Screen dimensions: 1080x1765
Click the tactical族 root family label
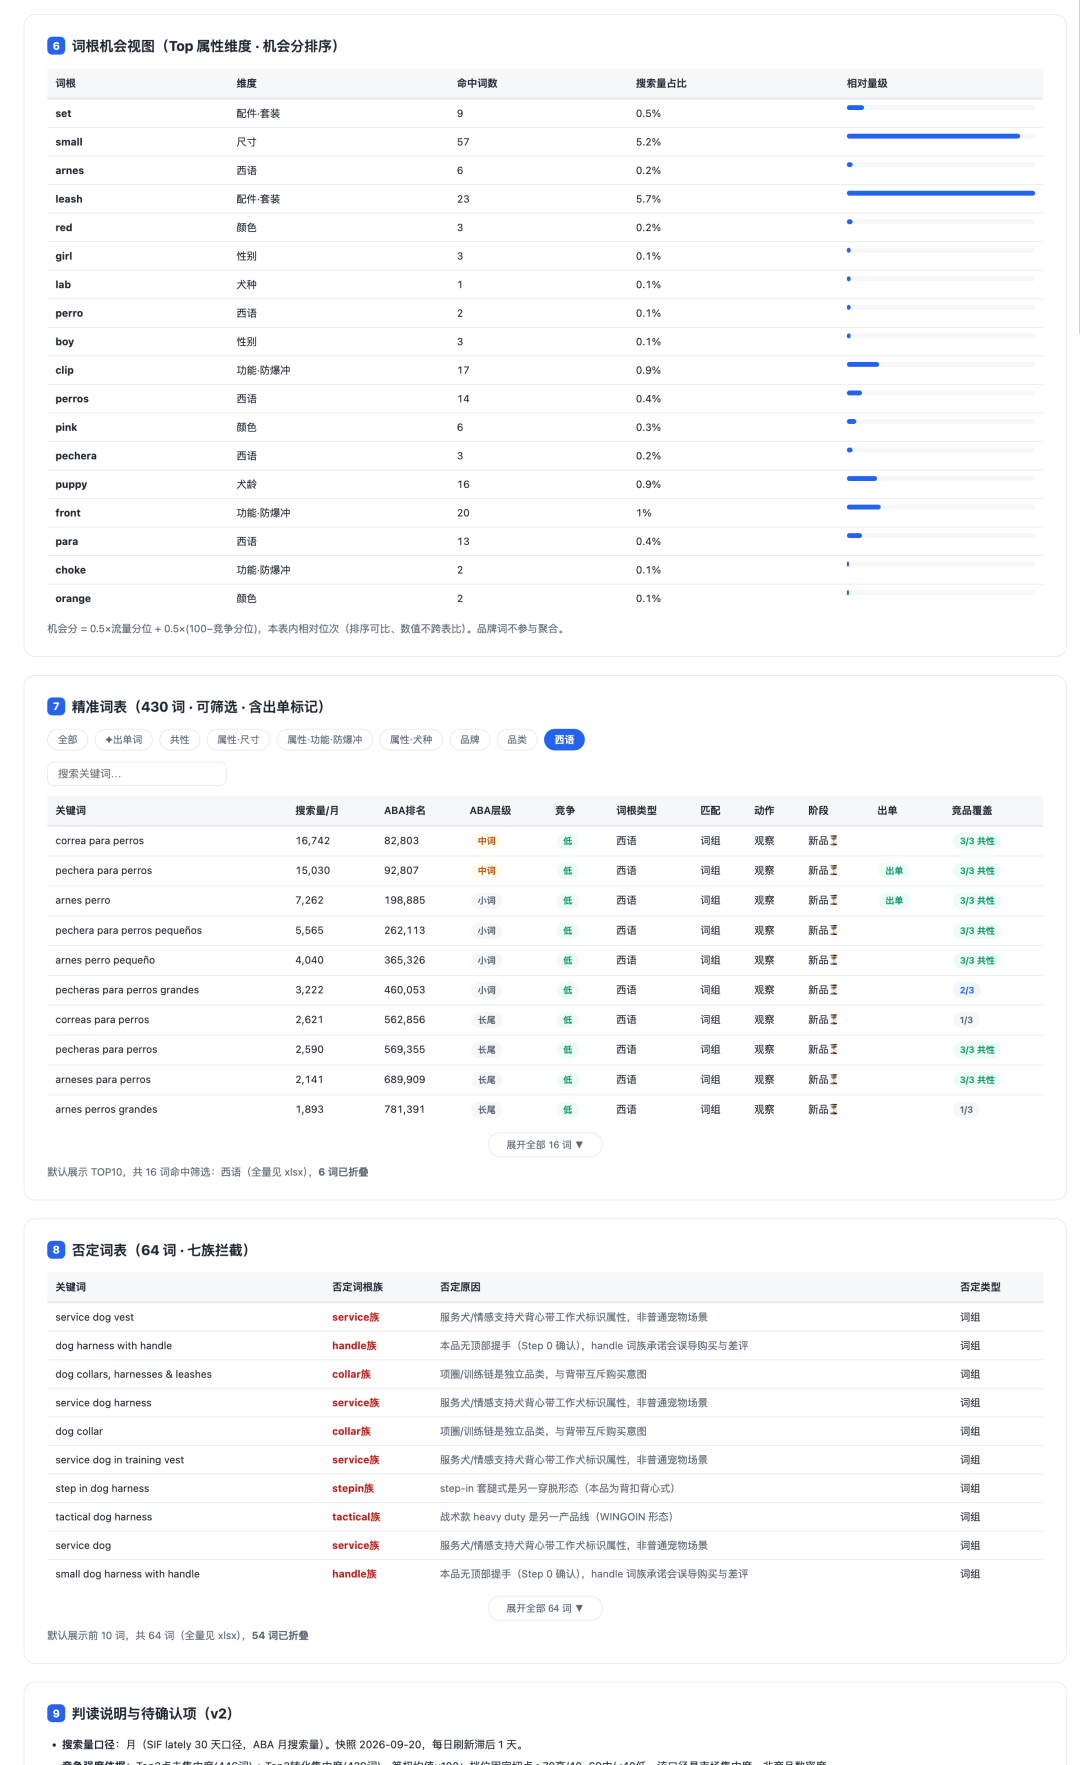click(x=356, y=1517)
